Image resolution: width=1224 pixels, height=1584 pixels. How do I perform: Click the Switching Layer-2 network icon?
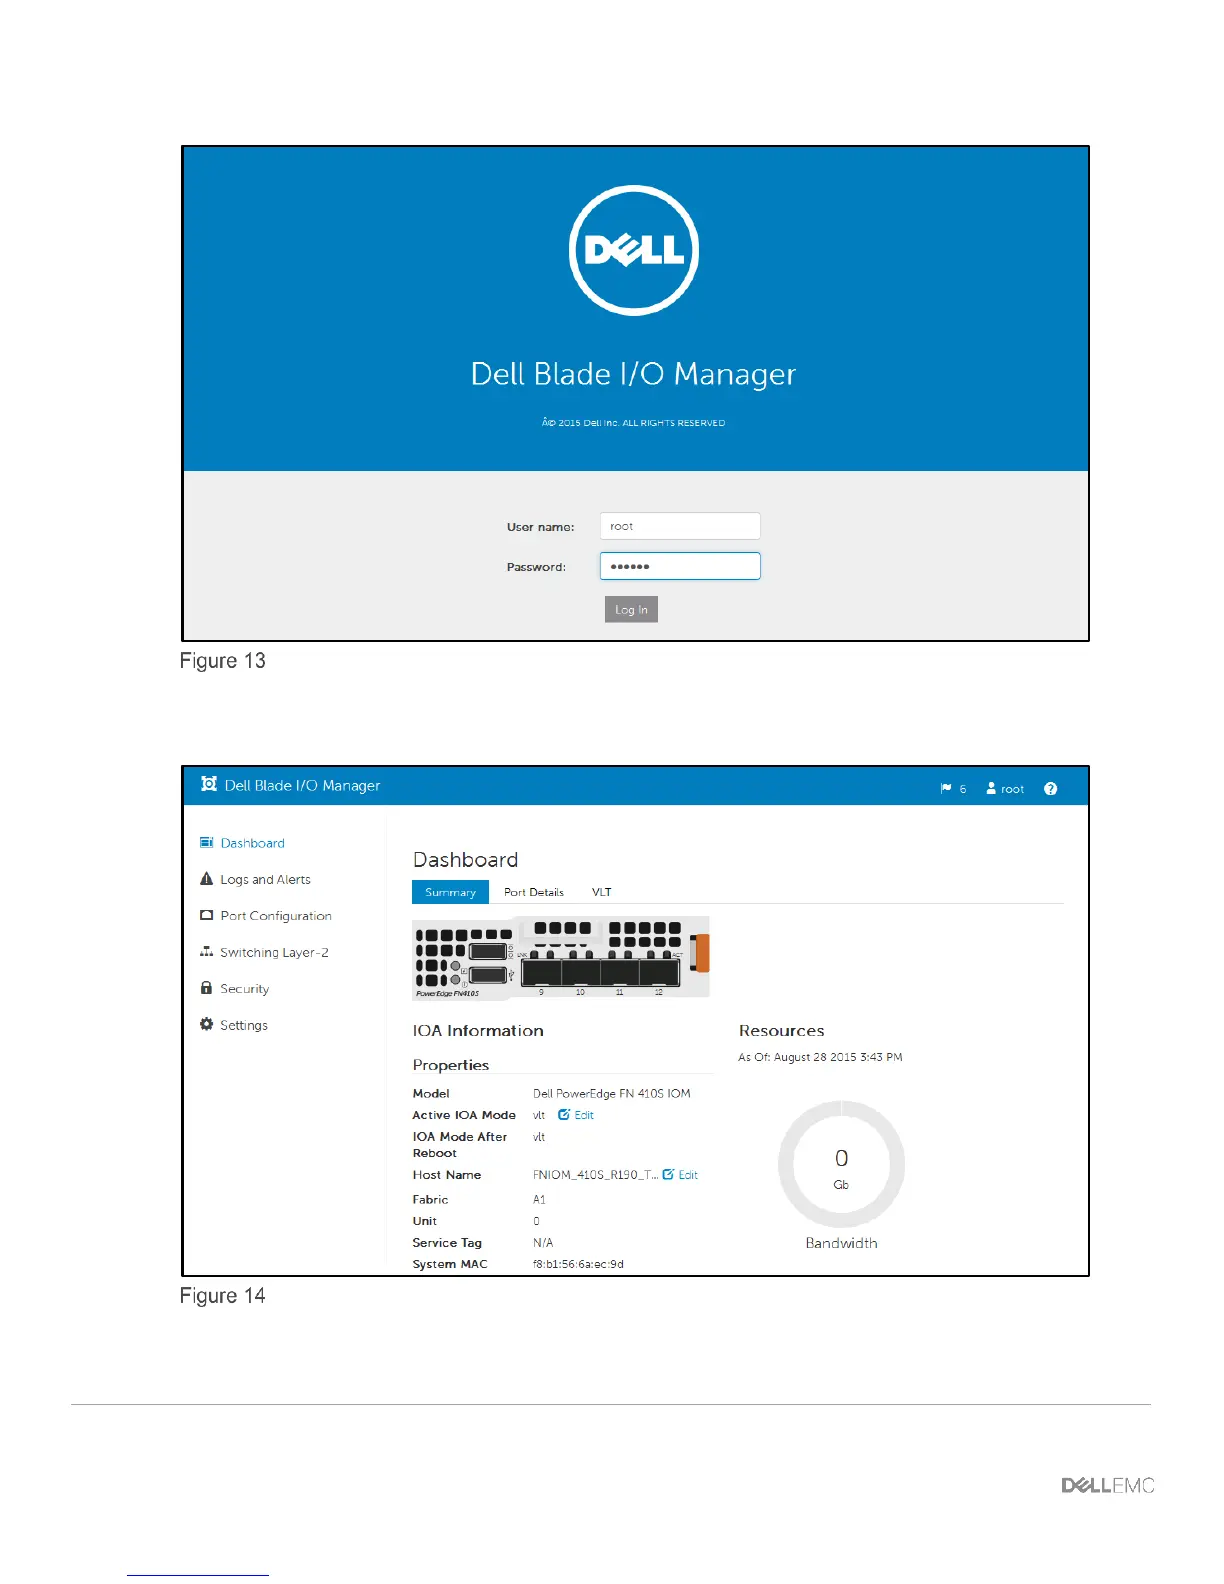pos(206,951)
